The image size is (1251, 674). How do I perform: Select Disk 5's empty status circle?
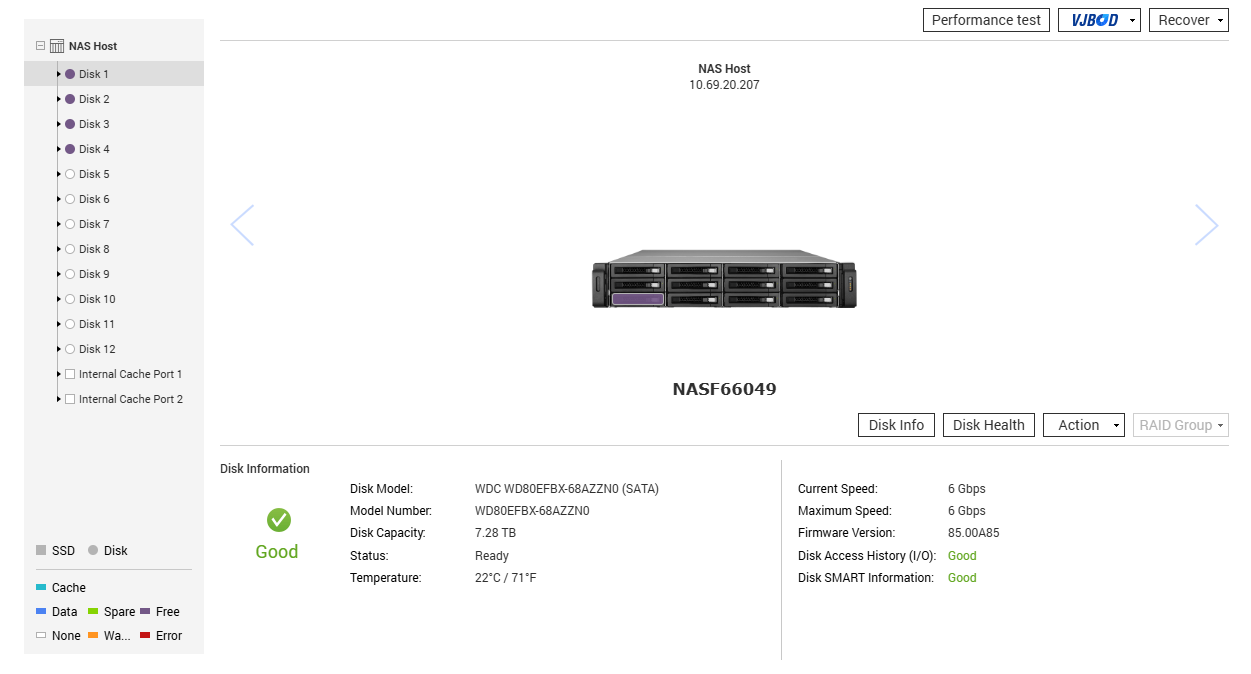tap(68, 173)
